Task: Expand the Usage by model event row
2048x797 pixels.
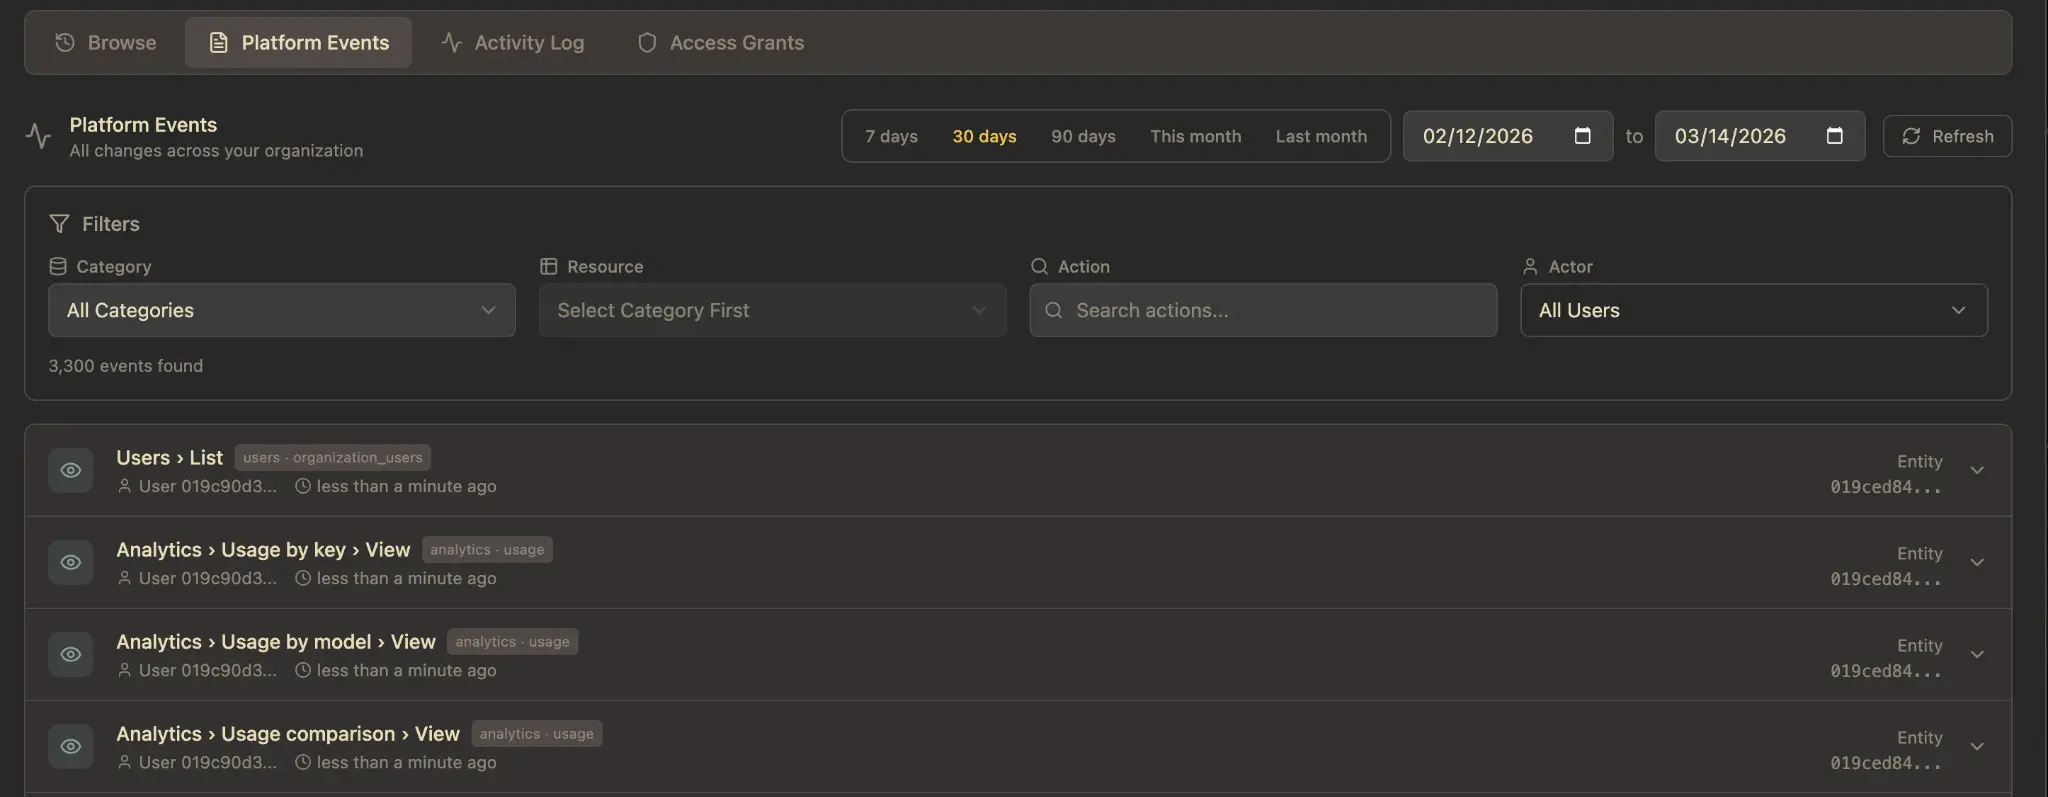Action: tap(1977, 654)
